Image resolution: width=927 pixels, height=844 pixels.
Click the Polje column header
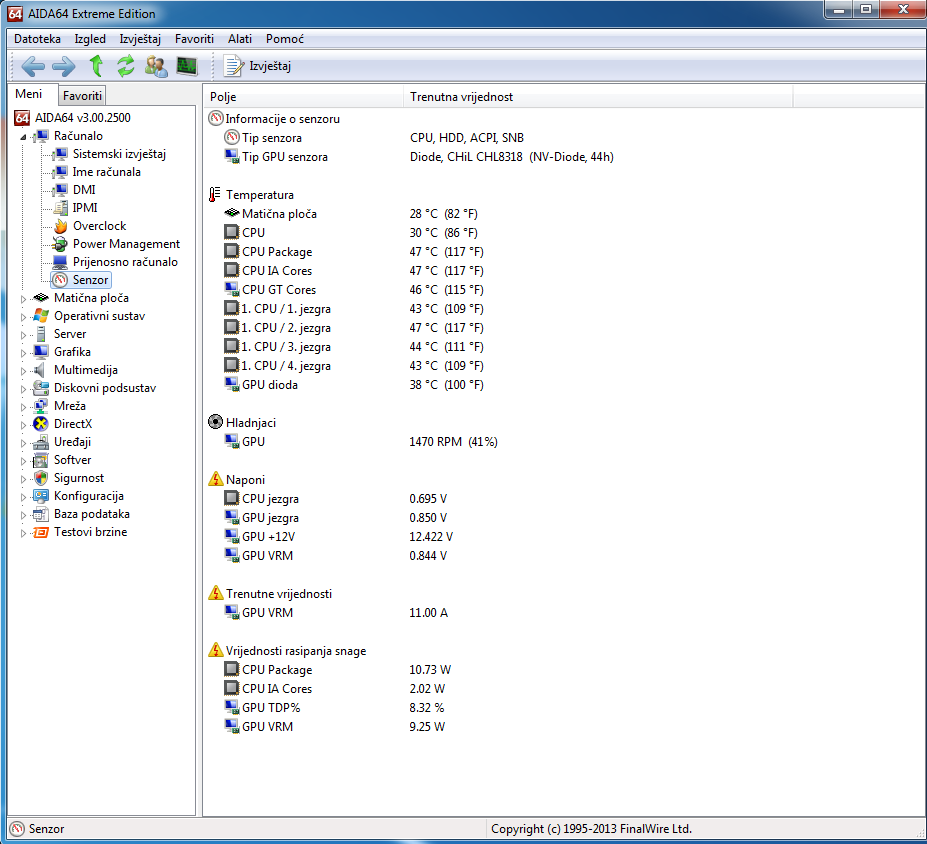point(304,97)
